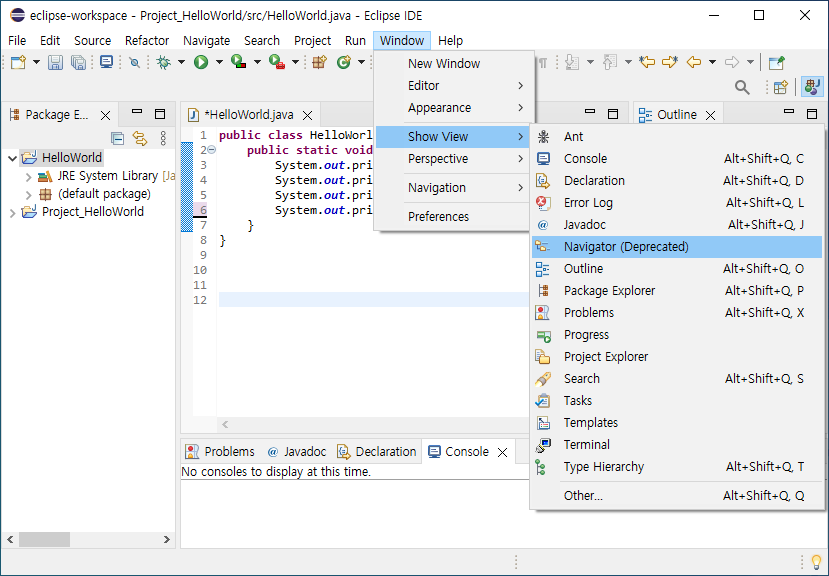Viewport: 829px width, 576px height.
Task: Collapse the HelloWorld project node
Action: coord(13,158)
